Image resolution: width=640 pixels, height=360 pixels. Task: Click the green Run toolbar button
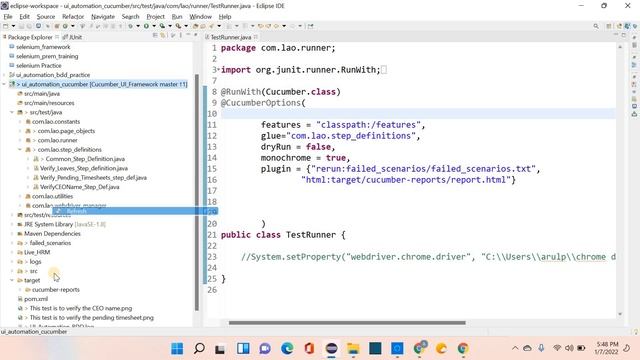coord(146,26)
